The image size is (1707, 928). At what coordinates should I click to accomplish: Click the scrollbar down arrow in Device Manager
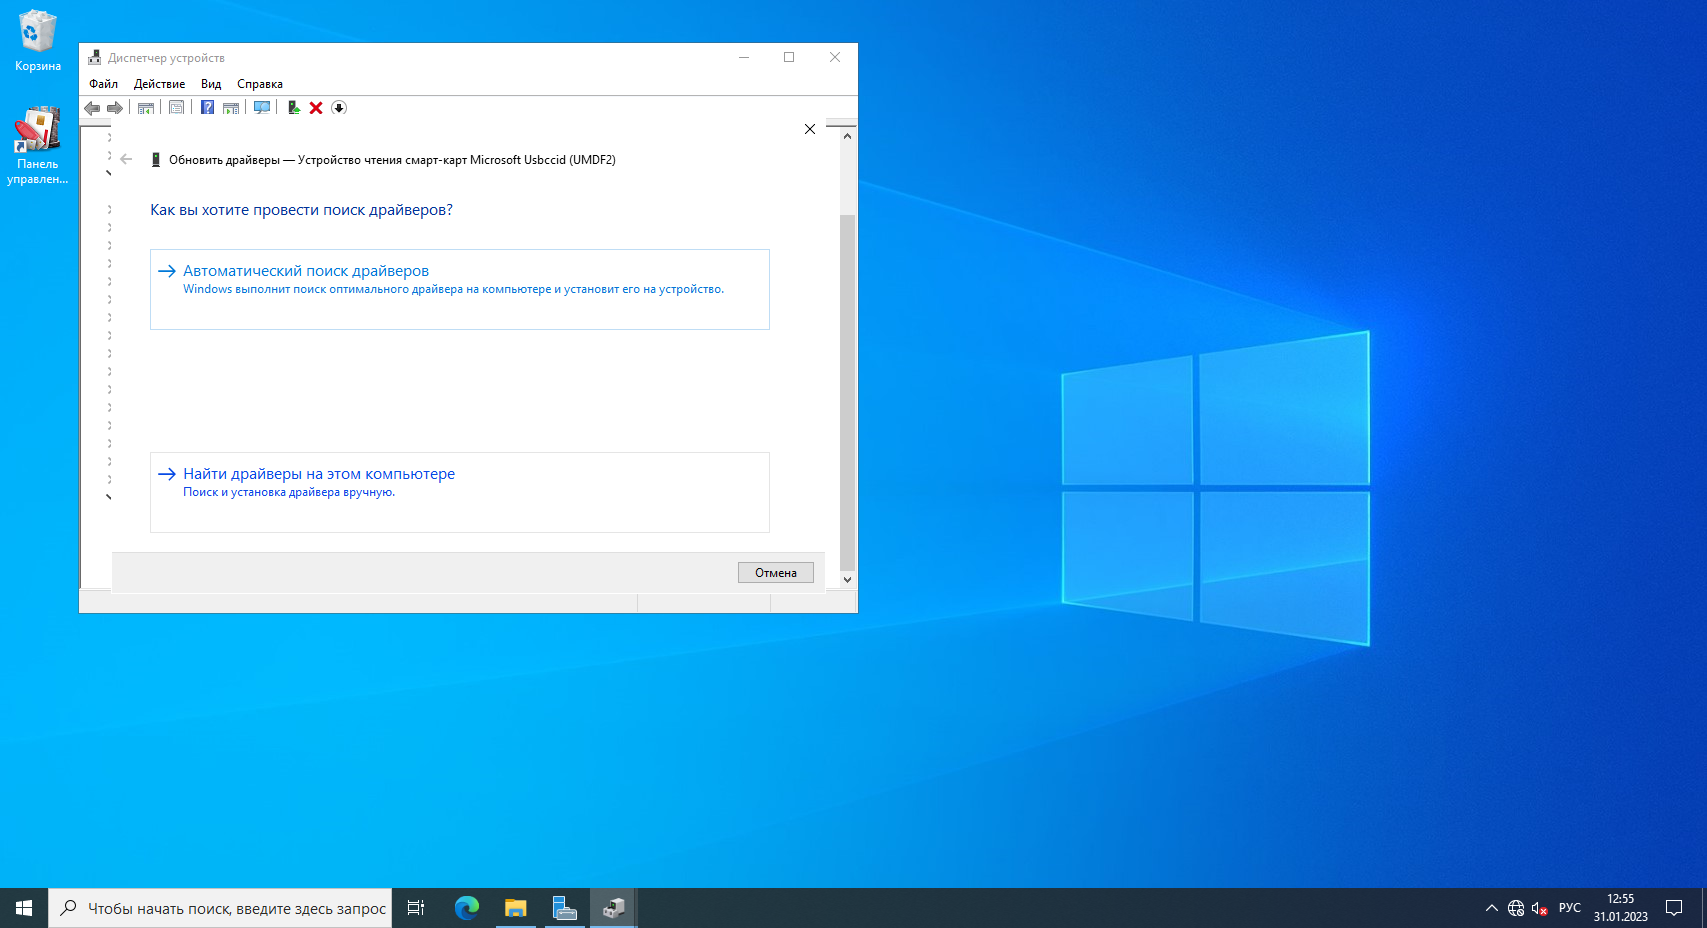pyautogui.click(x=848, y=580)
